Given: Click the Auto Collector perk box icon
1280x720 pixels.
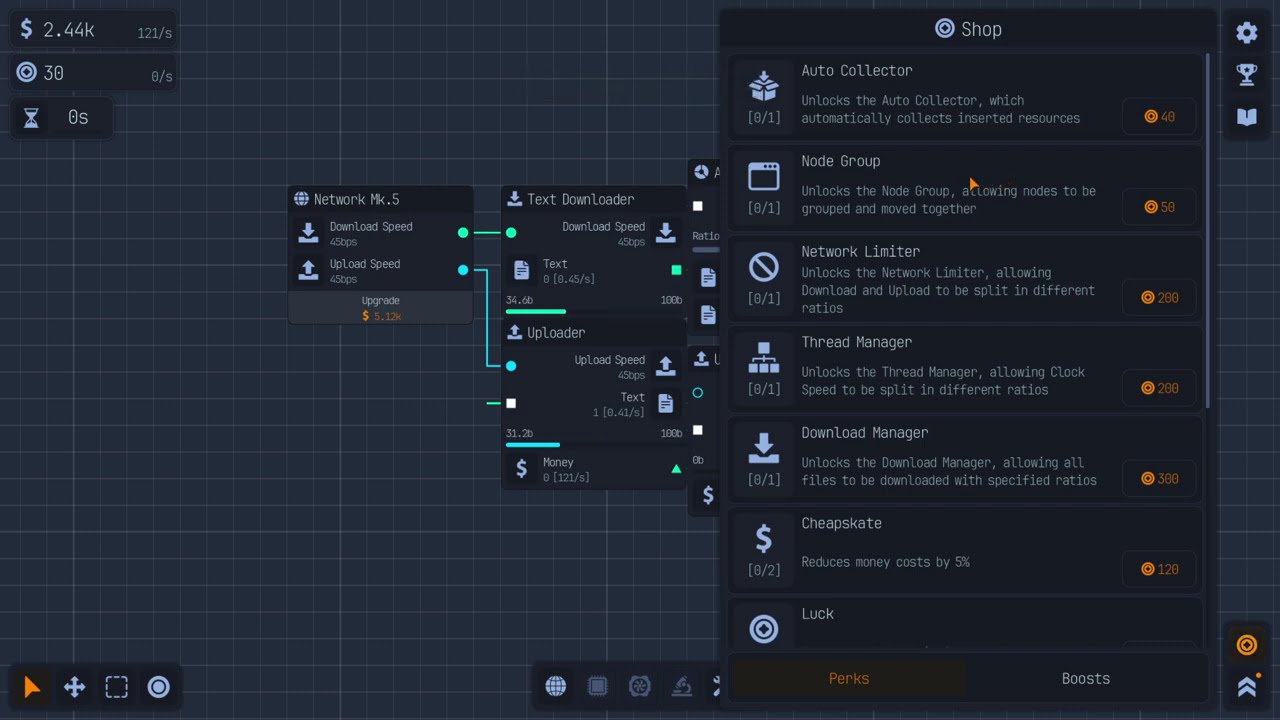Looking at the screenshot, I should [x=764, y=86].
